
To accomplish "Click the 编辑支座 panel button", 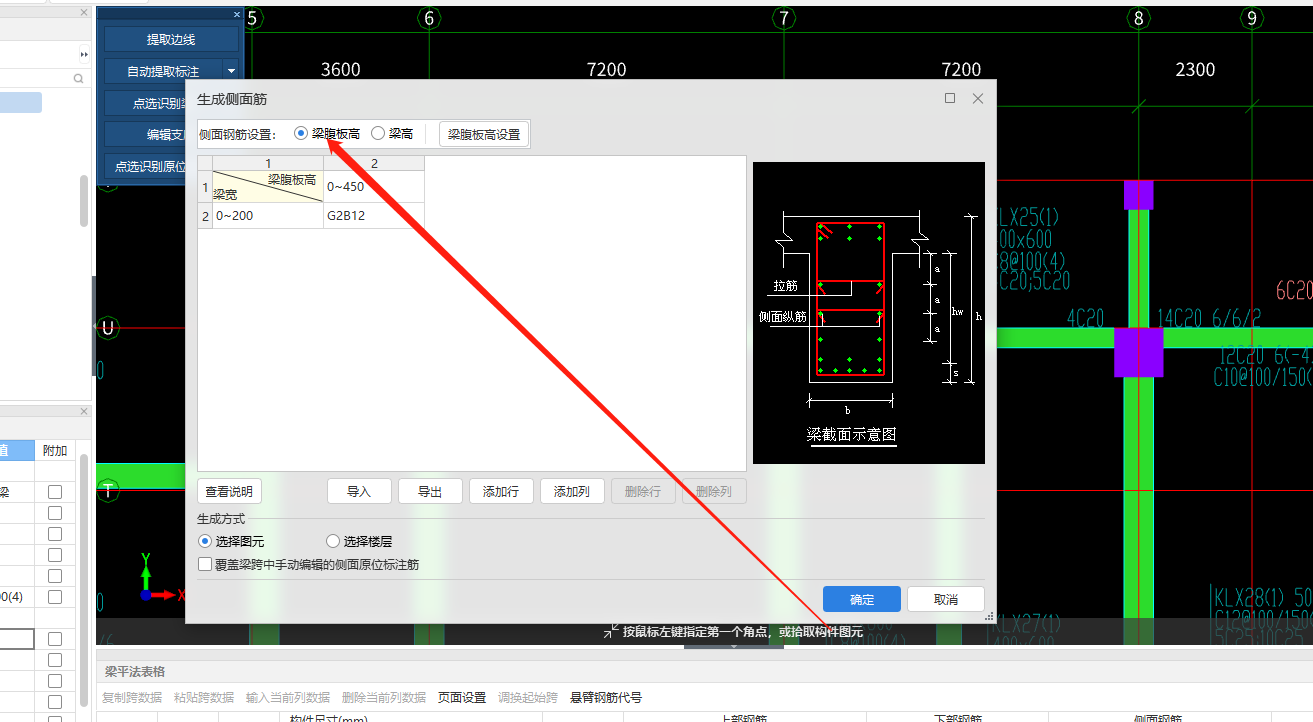I will [x=145, y=135].
